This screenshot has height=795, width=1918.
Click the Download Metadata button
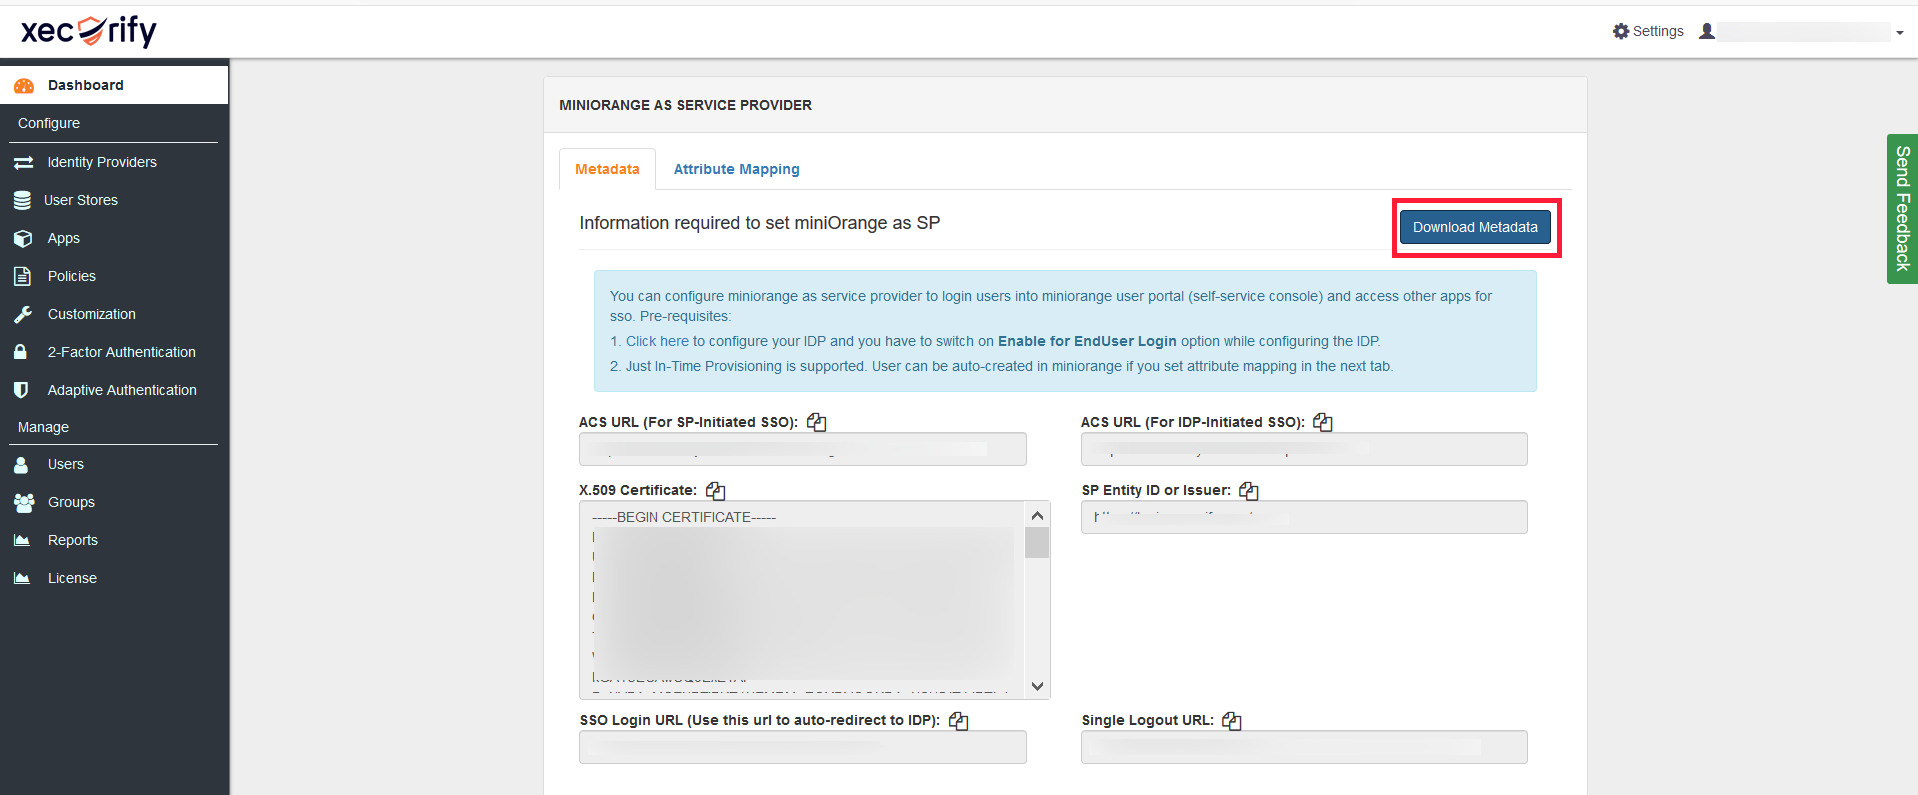pyautogui.click(x=1475, y=227)
